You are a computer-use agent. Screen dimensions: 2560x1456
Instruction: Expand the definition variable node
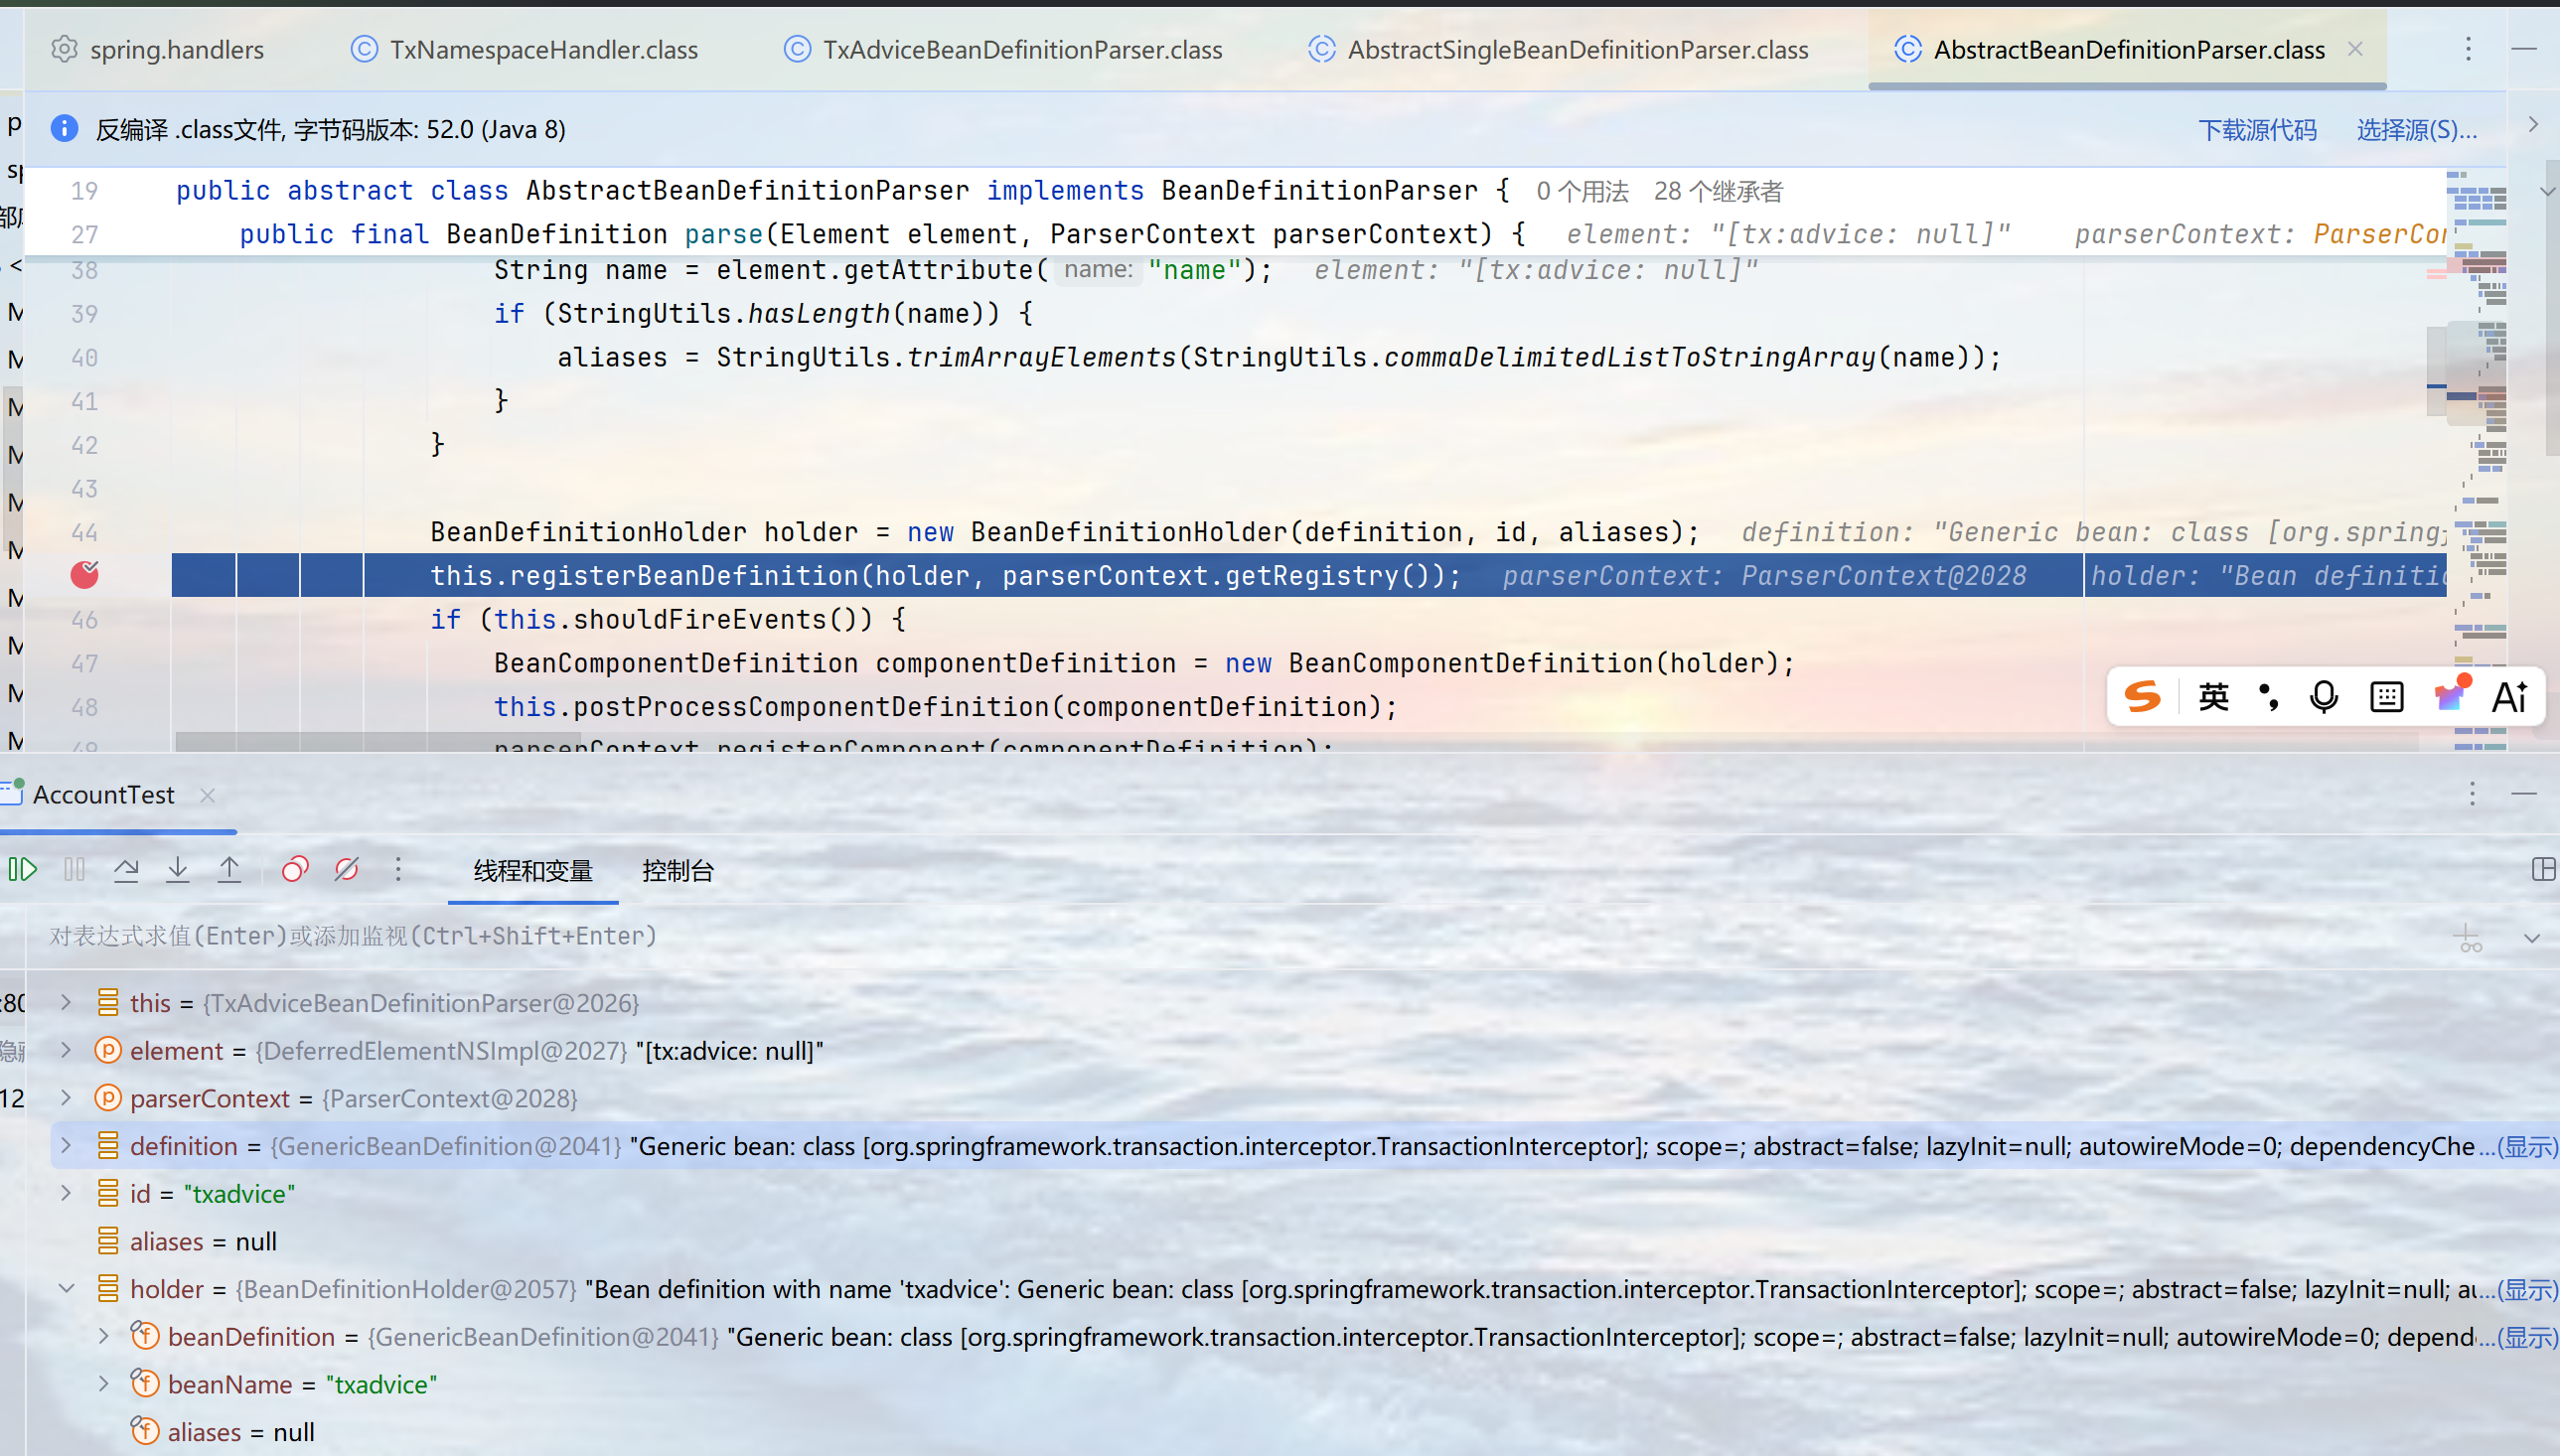(66, 1146)
